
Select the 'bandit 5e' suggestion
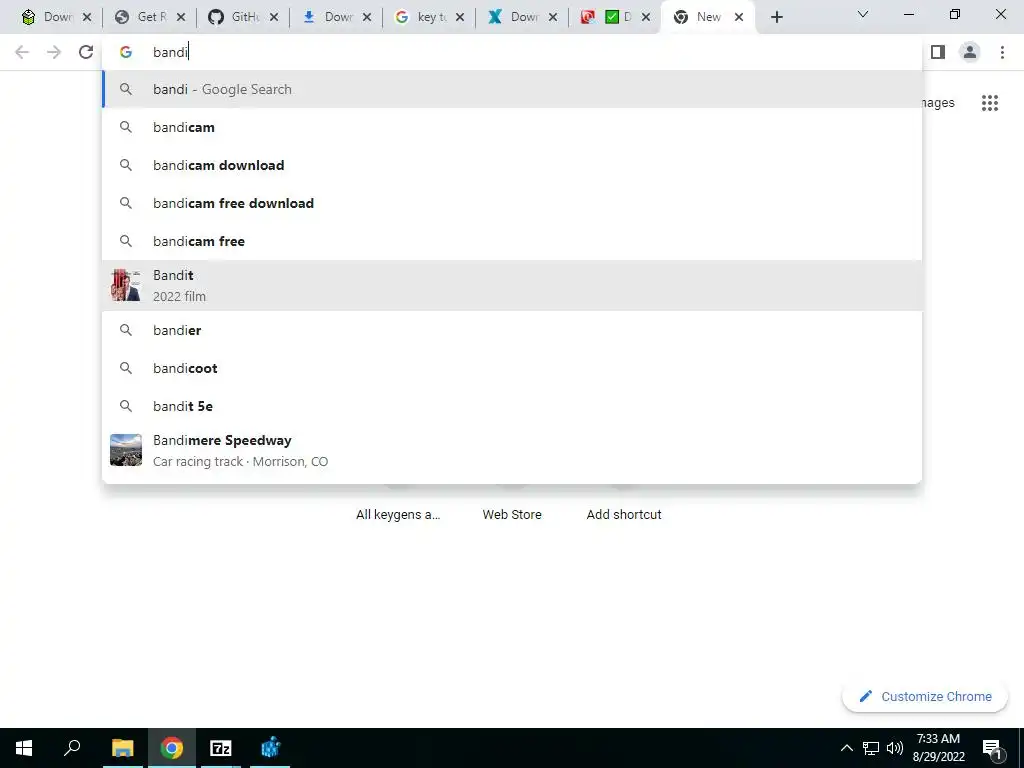tap(512, 406)
